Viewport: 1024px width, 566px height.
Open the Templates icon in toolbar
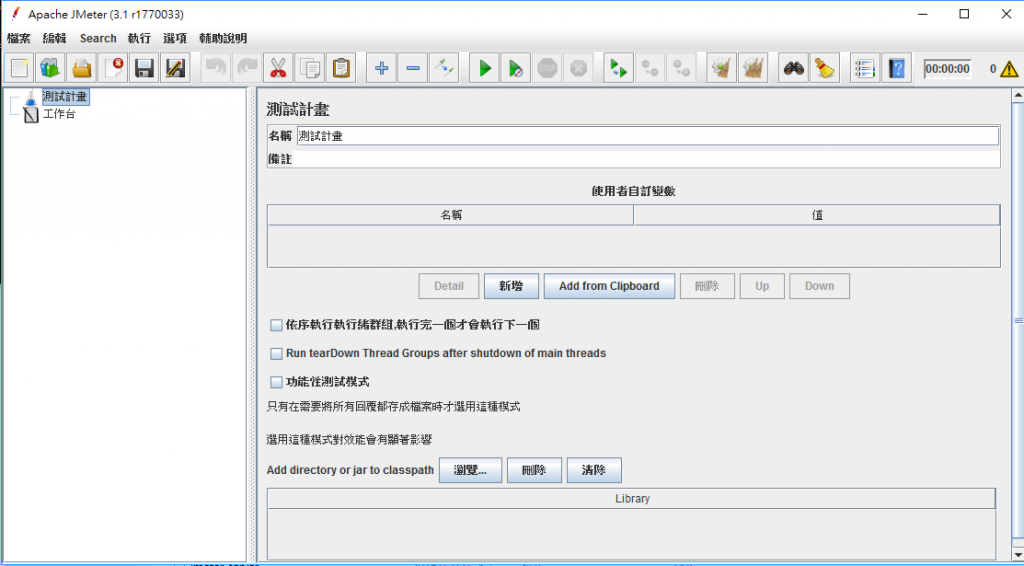click(51, 68)
